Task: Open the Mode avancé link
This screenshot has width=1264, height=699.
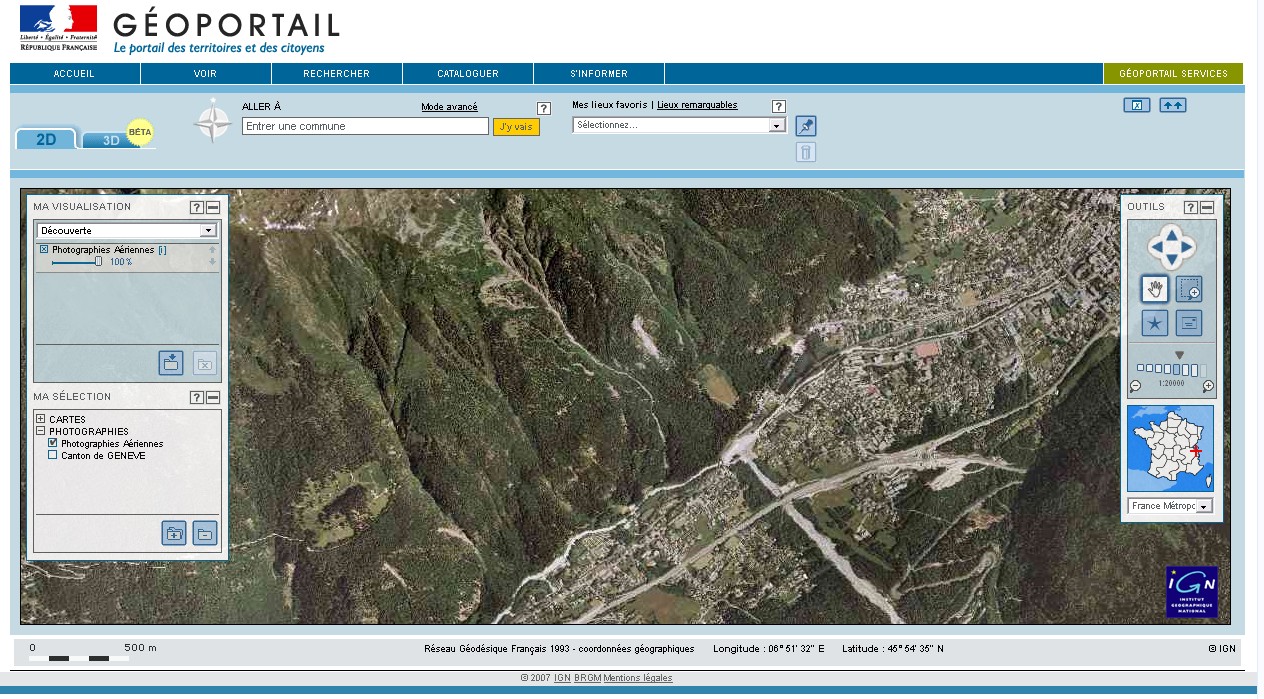Action: (x=449, y=107)
